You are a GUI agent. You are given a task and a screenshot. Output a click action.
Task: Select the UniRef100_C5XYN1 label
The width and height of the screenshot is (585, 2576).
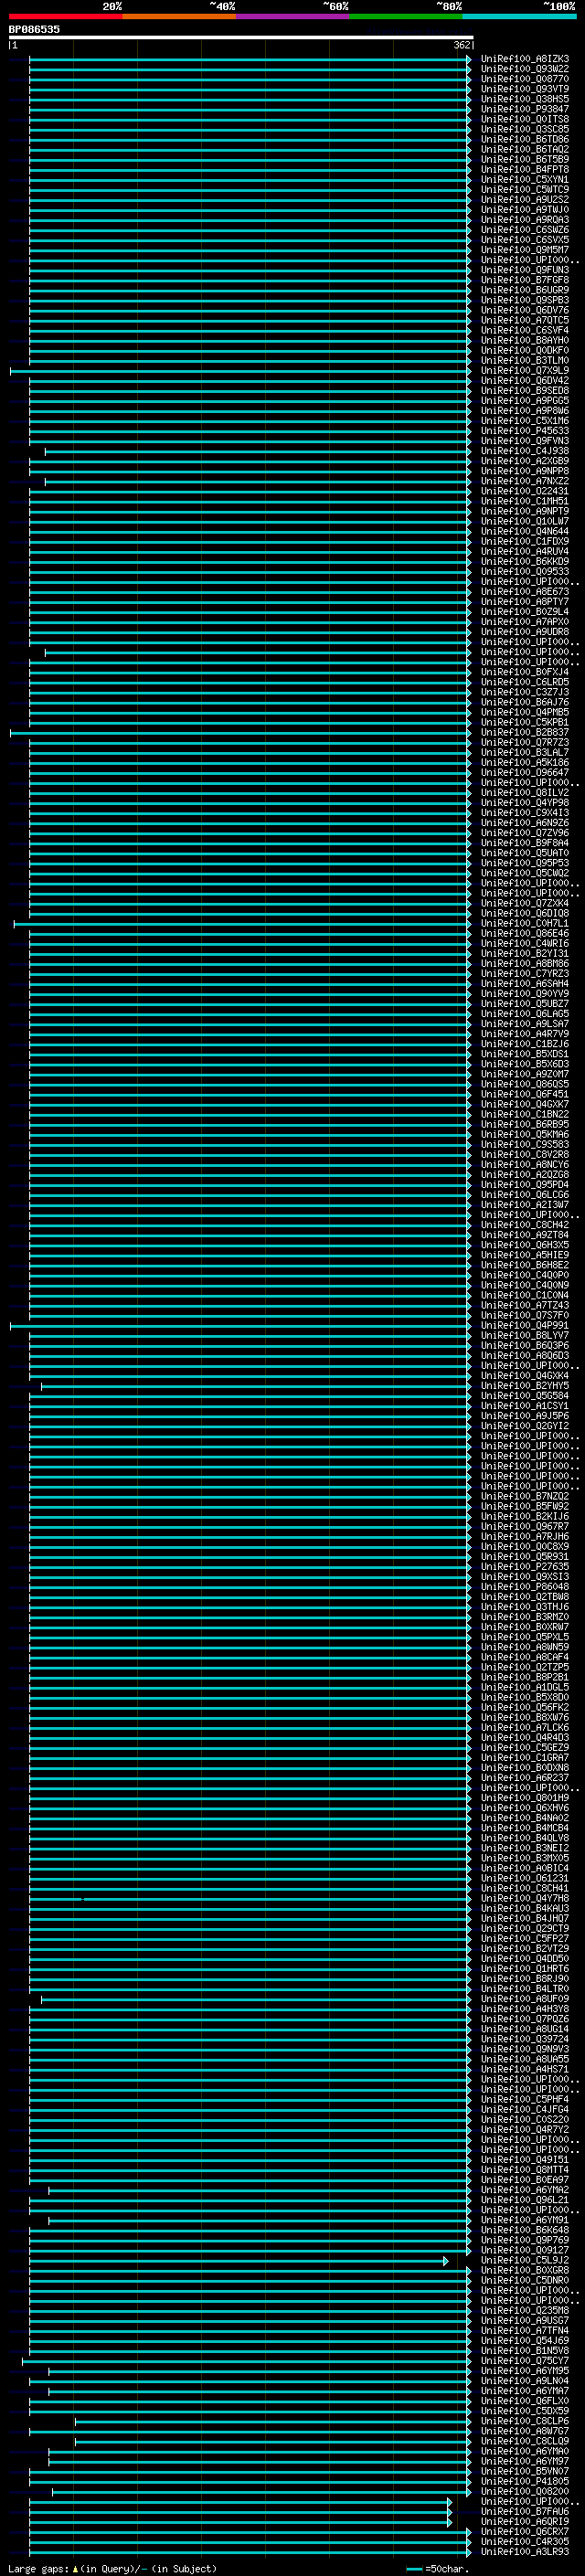click(x=525, y=180)
